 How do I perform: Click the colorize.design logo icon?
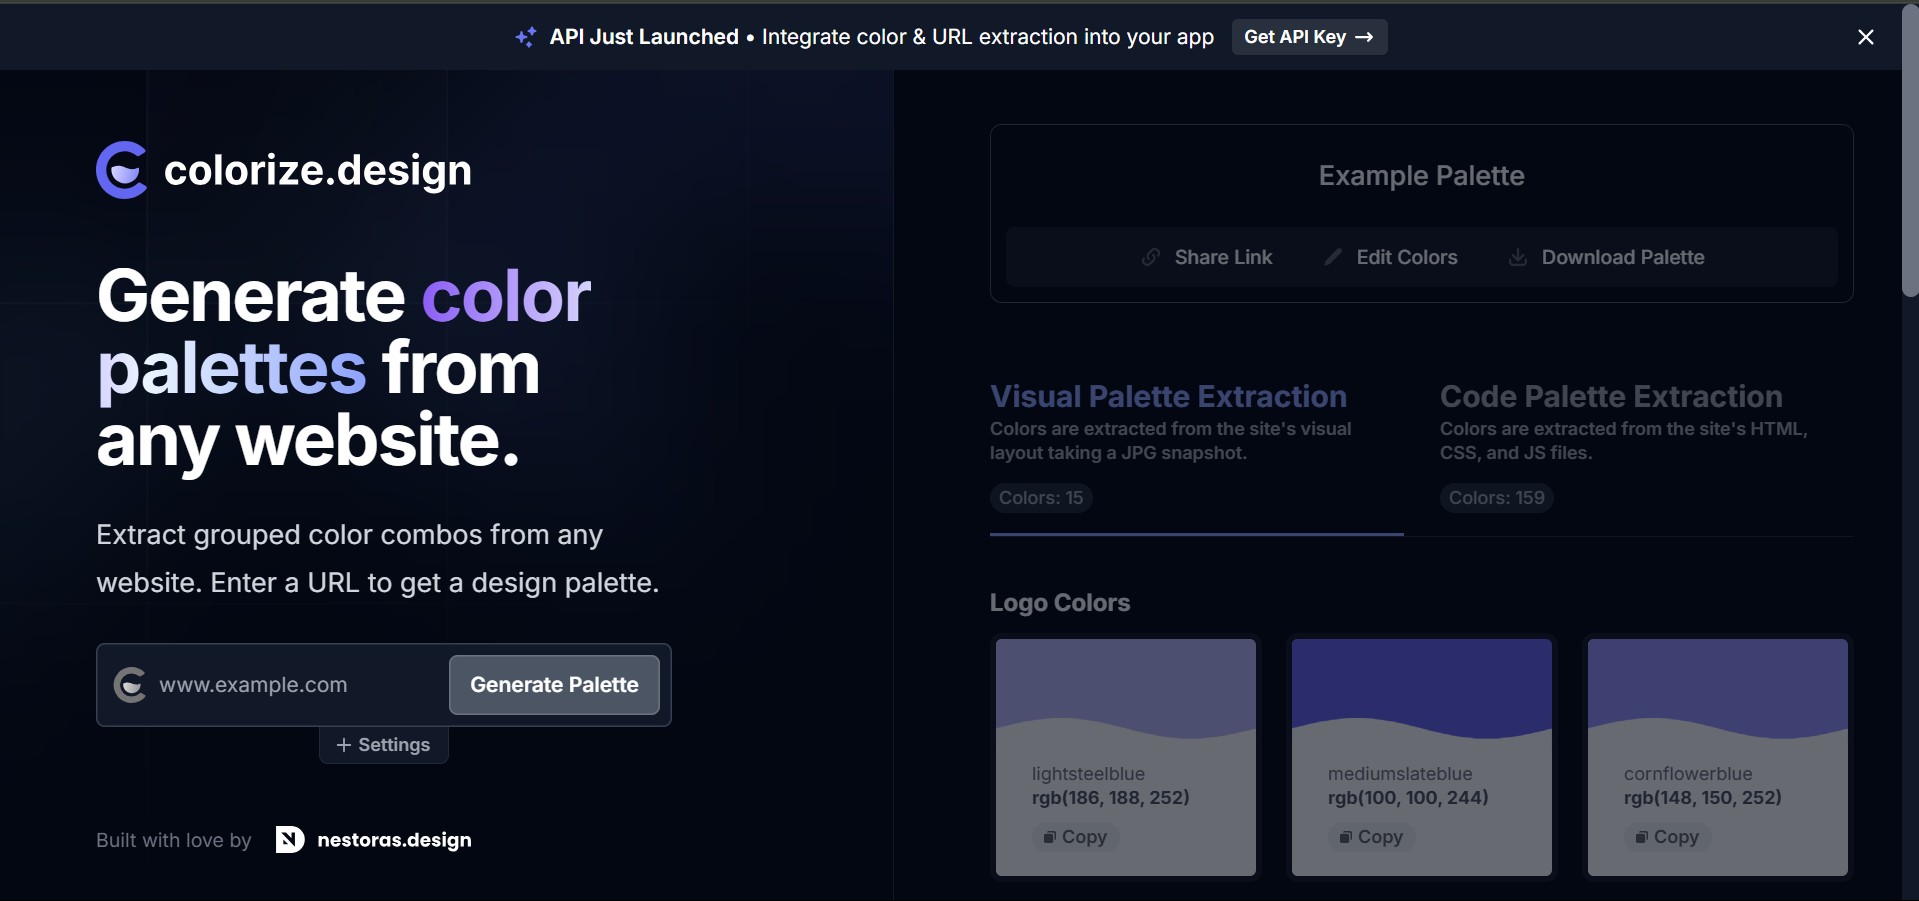click(122, 170)
